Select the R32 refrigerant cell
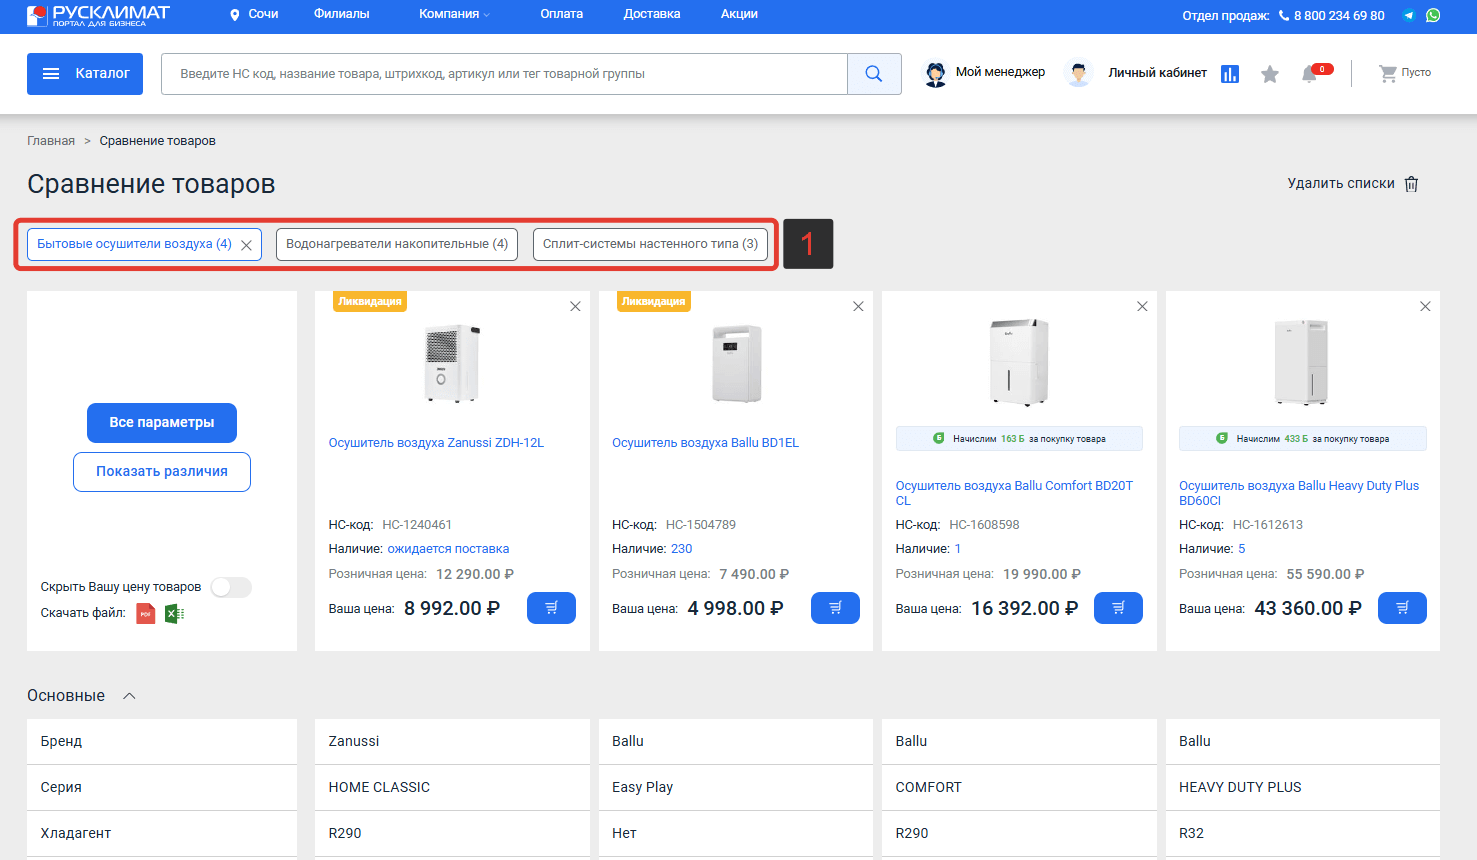This screenshot has width=1477, height=860. point(1303,834)
